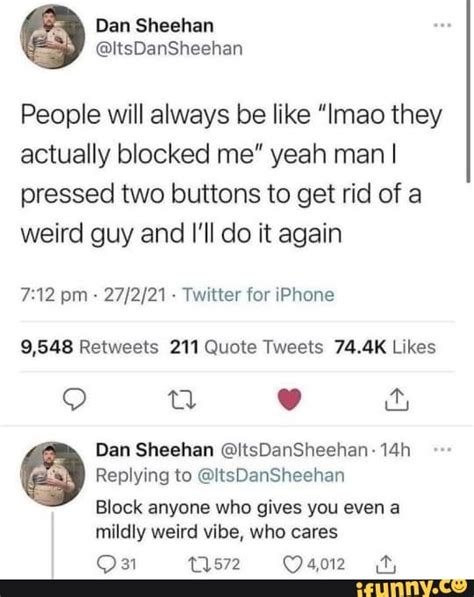Retweet the reply with 572 retweets

tap(214, 564)
